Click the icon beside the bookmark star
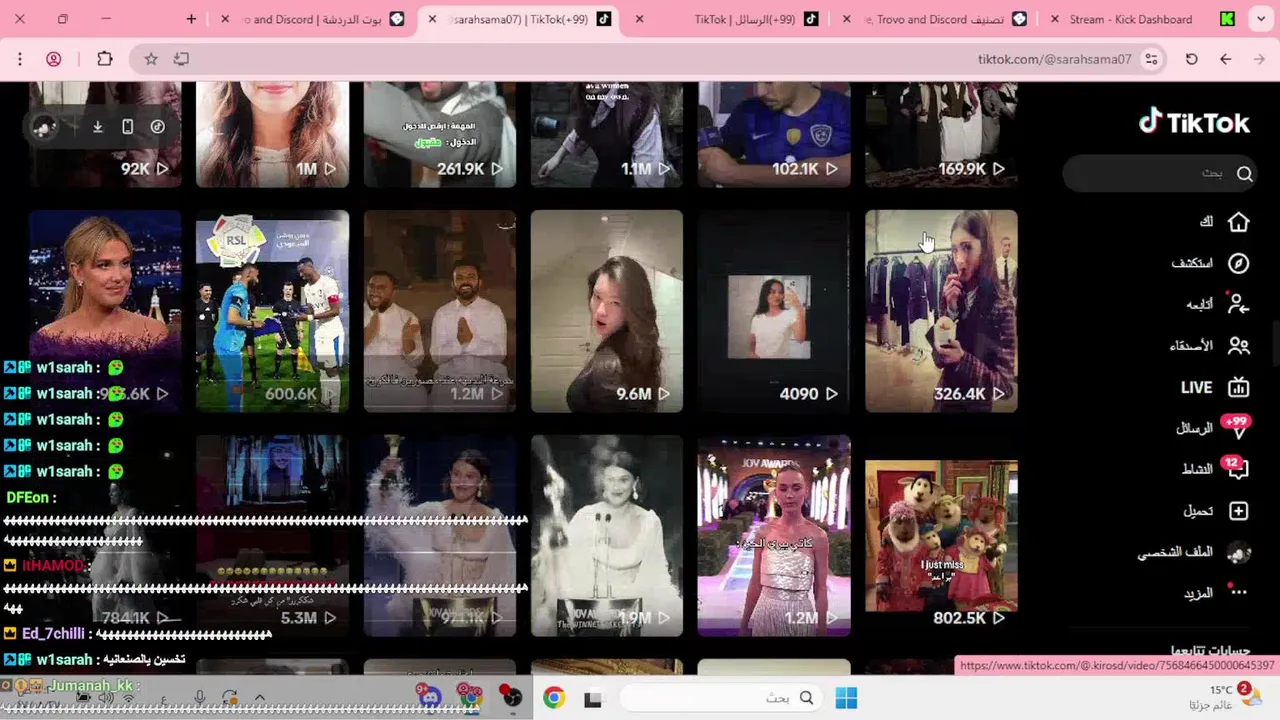The height and width of the screenshot is (720, 1280). click(181, 59)
